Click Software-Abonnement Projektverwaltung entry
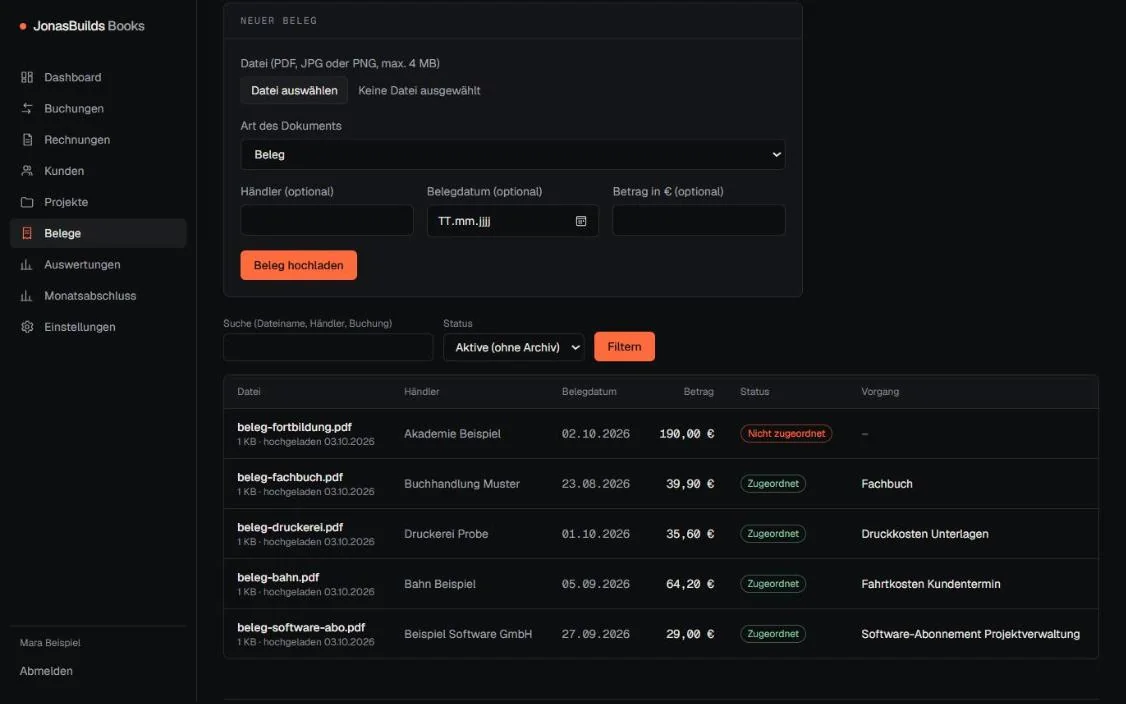 pyautogui.click(x=970, y=634)
